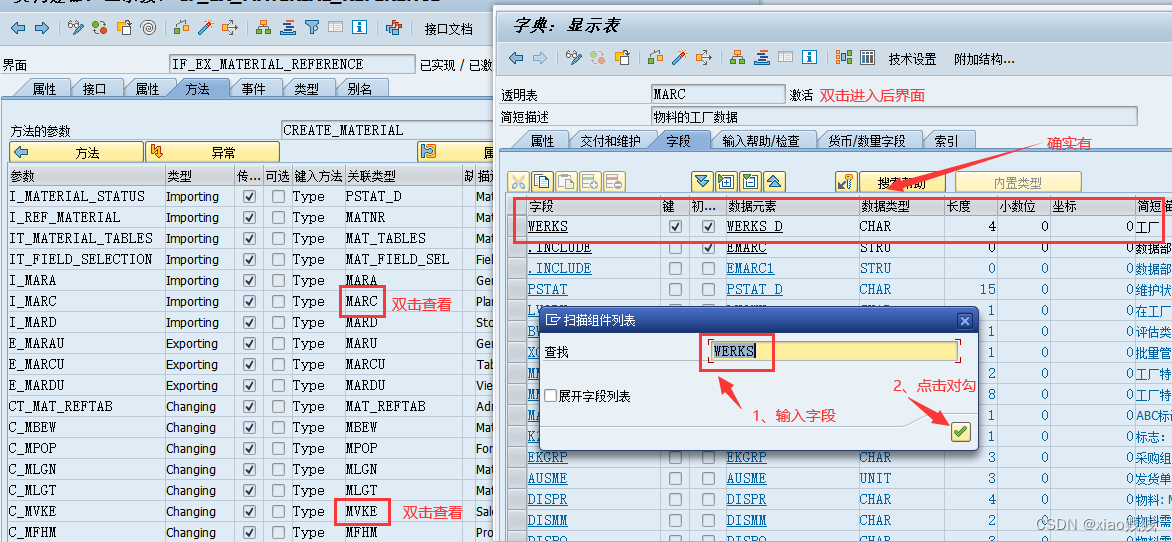Image resolution: width=1172 pixels, height=542 pixels.
Task: Open hierarchy icon in dictionary toolbar
Action: tap(737, 58)
